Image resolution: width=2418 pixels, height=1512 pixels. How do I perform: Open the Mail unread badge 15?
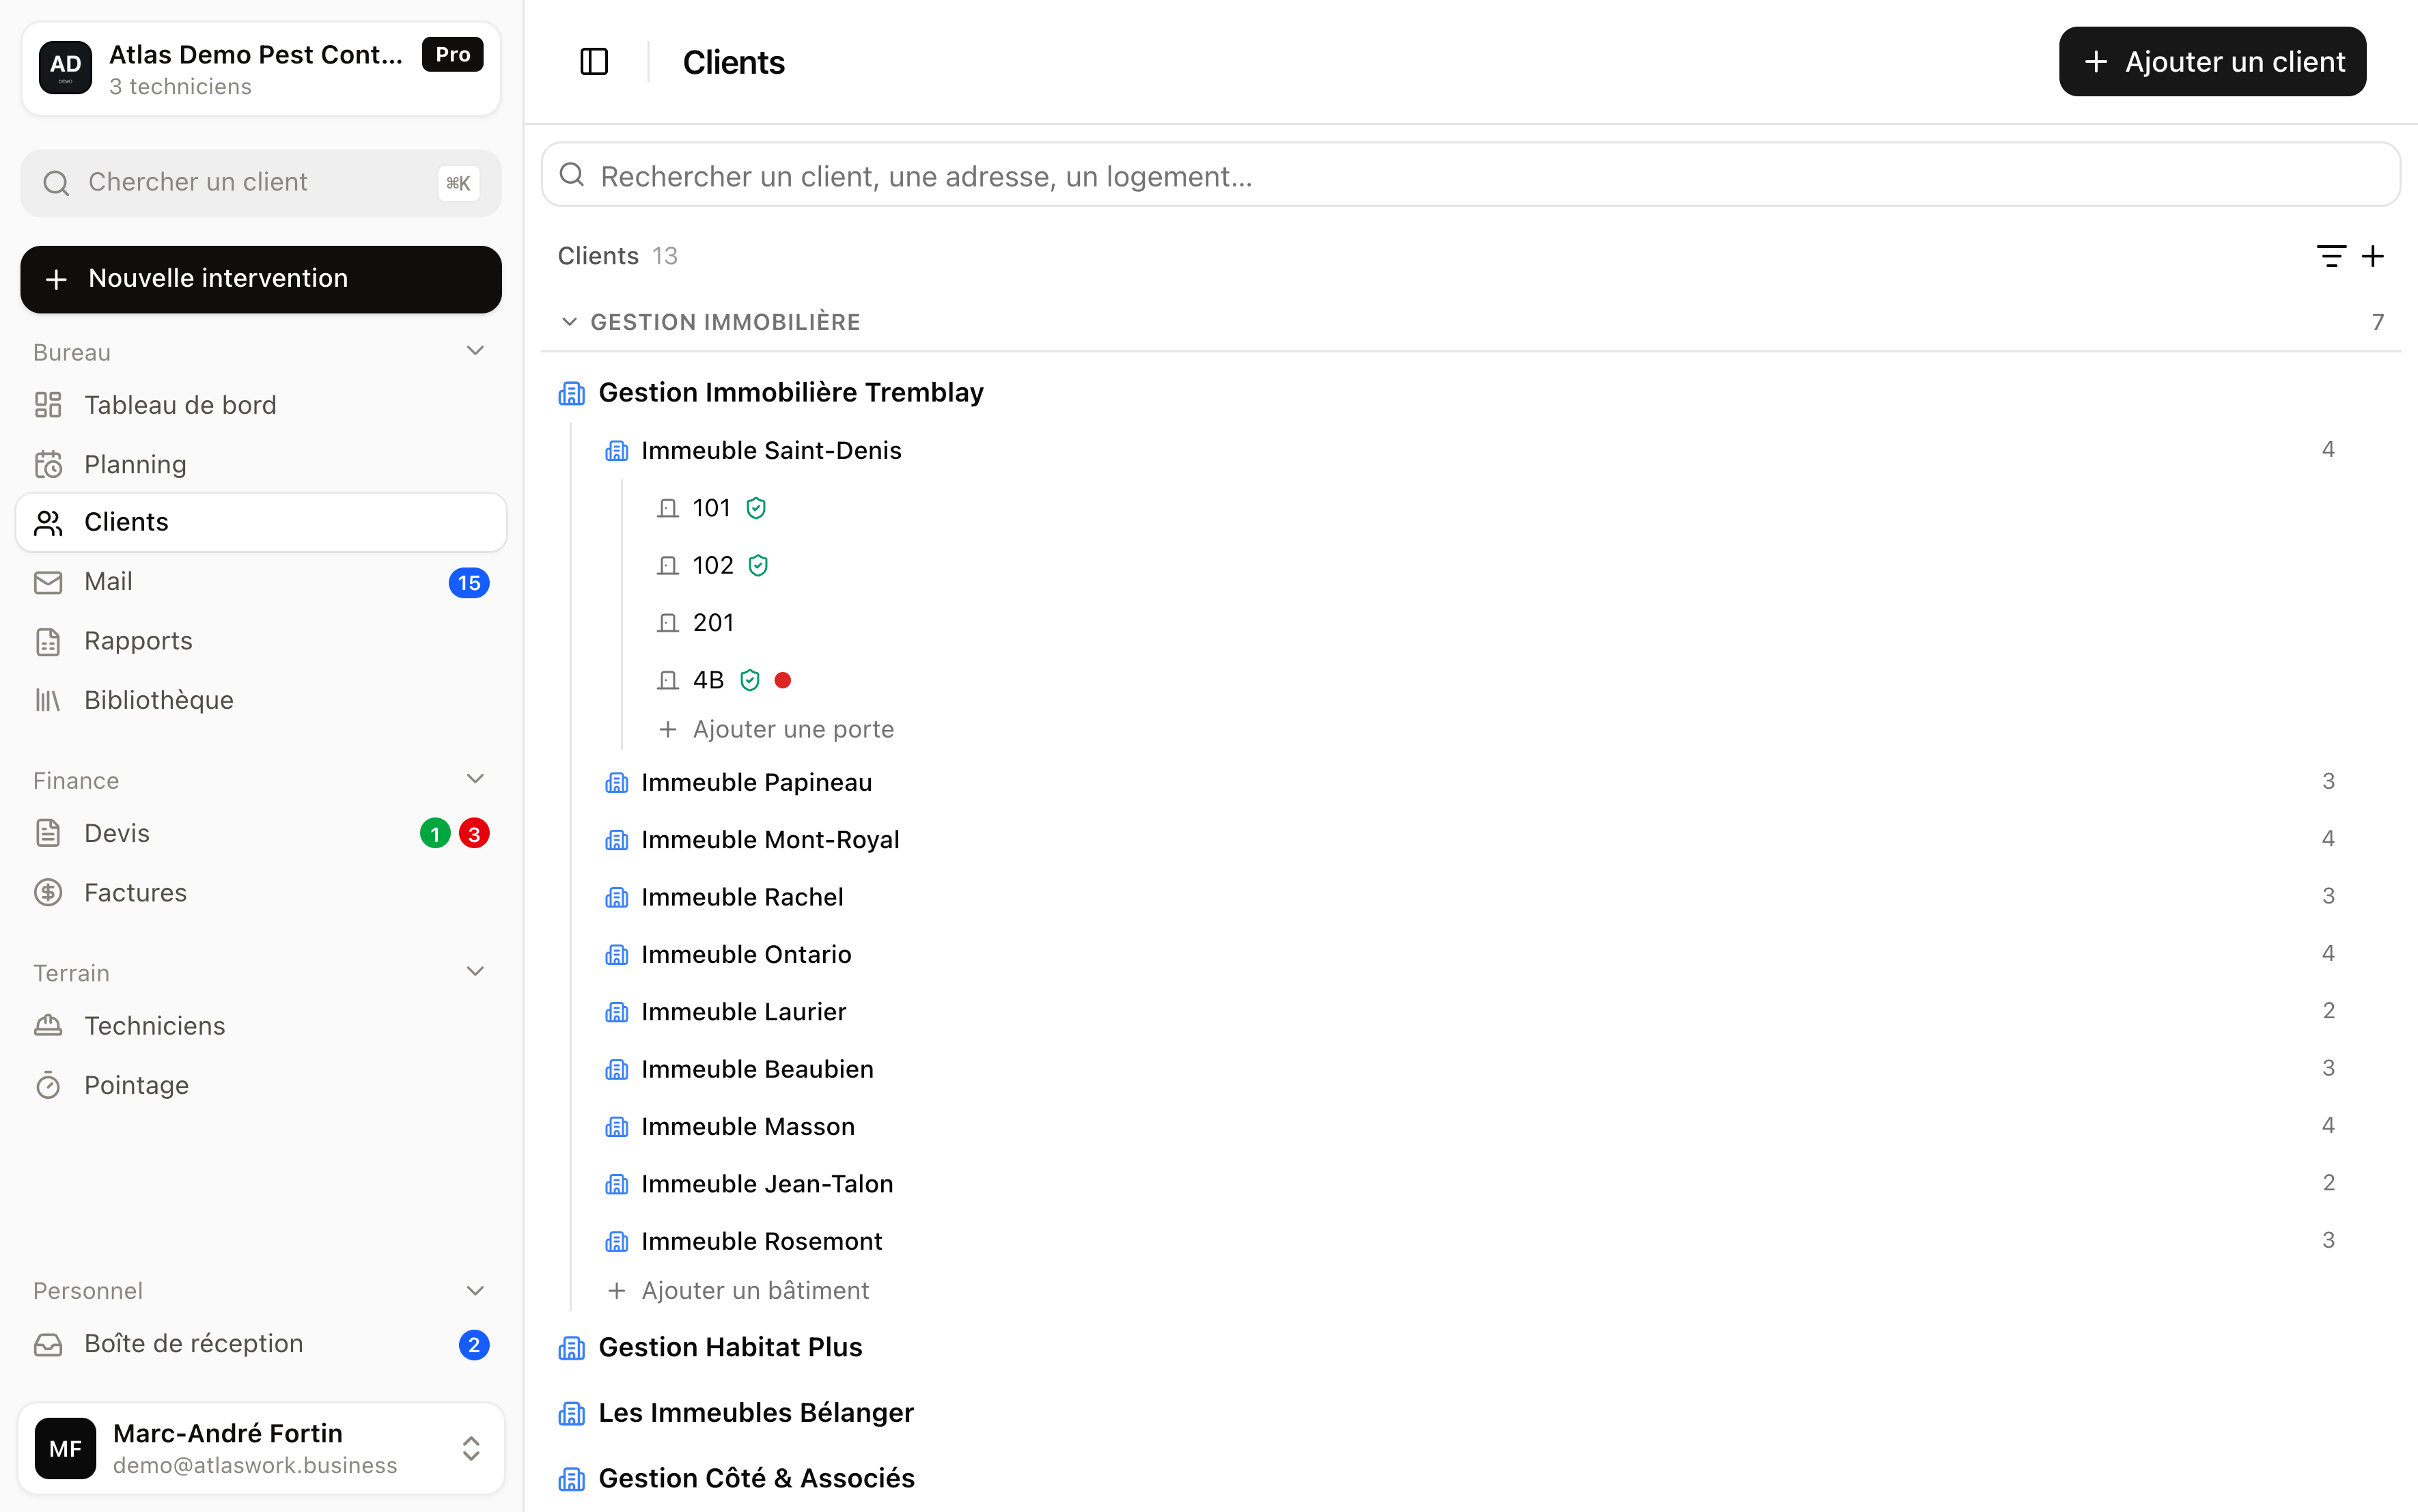point(469,583)
